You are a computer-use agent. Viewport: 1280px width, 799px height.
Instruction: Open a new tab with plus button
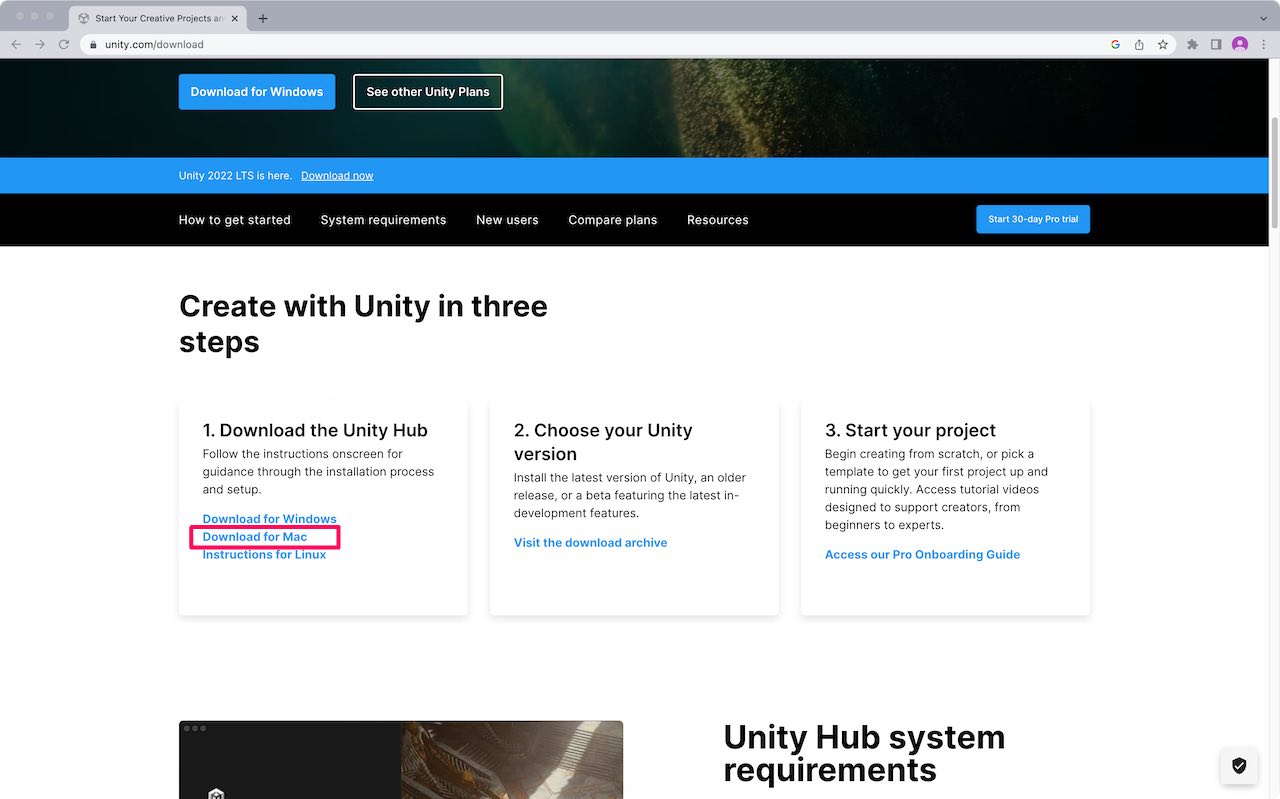263,18
